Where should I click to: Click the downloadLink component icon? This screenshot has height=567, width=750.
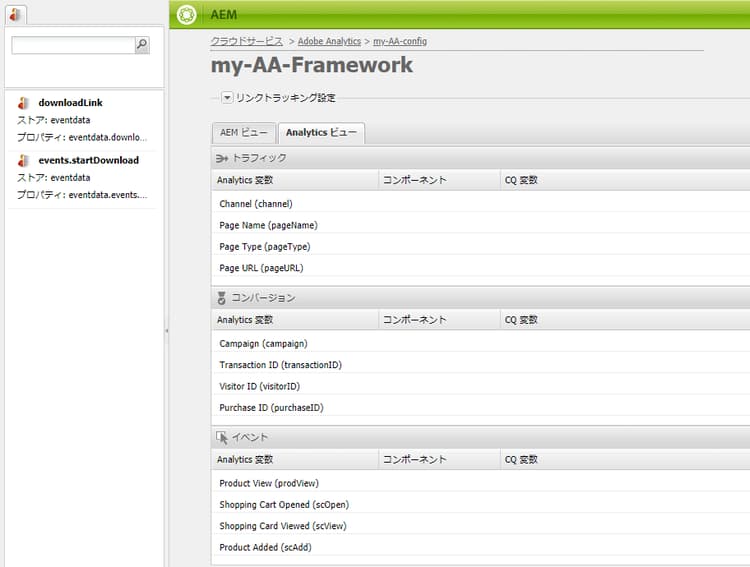[x=23, y=103]
